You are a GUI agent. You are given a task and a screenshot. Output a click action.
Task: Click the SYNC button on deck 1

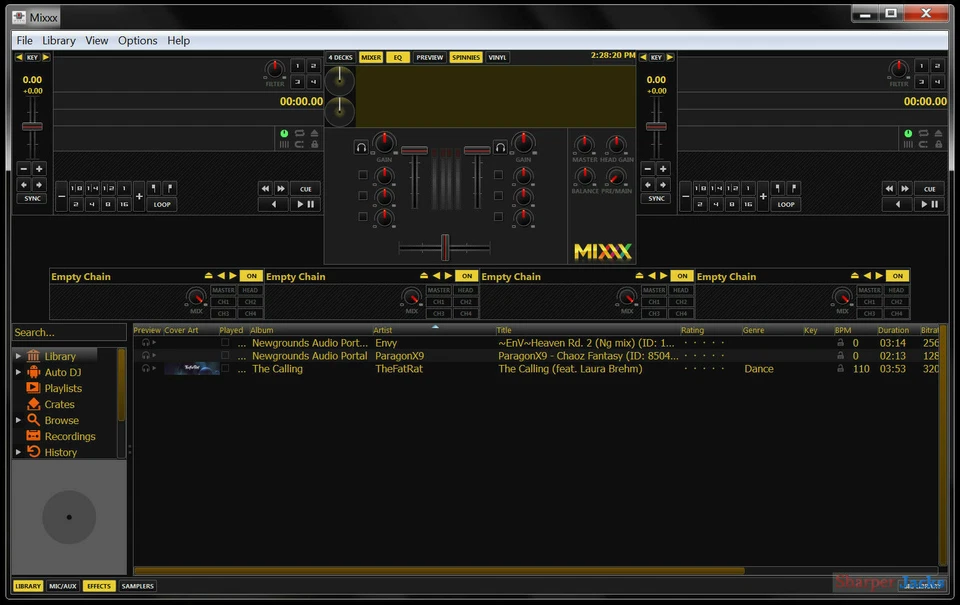(x=31, y=198)
